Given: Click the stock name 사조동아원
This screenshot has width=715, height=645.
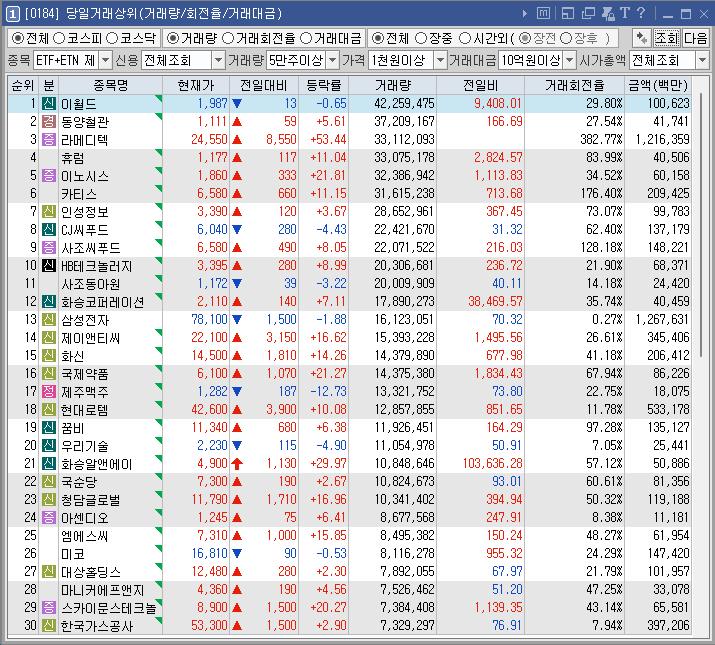Looking at the screenshot, I should pyautogui.click(x=91, y=284).
